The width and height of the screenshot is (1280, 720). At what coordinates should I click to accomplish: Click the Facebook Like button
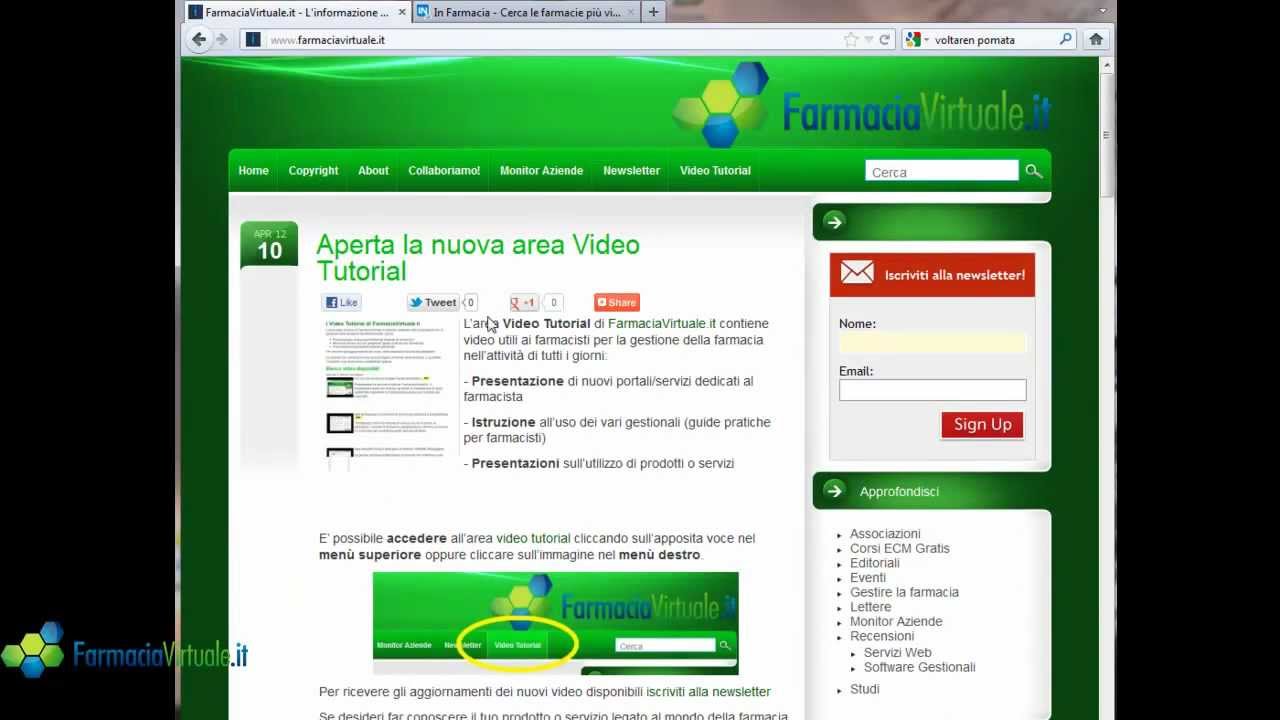click(341, 302)
